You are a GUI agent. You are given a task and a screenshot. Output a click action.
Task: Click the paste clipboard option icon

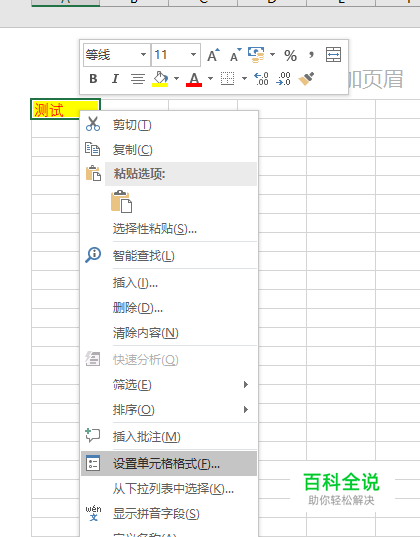pos(121,202)
